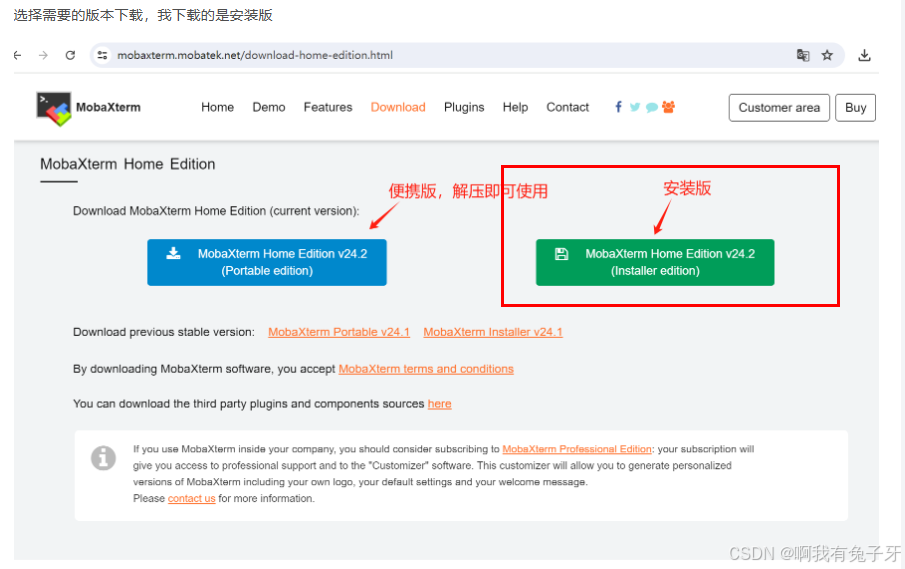The width and height of the screenshot is (905, 569).
Task: Click 'Download previous stable version:' text
Action: point(163,332)
